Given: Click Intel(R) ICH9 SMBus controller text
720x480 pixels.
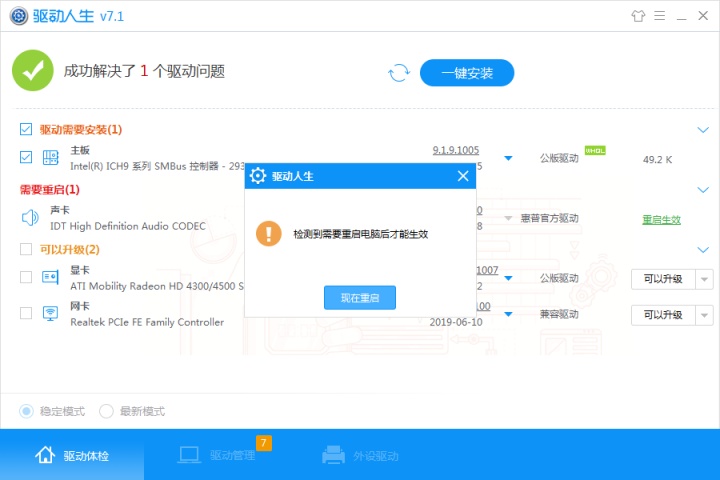Looking at the screenshot, I should click(157, 166).
